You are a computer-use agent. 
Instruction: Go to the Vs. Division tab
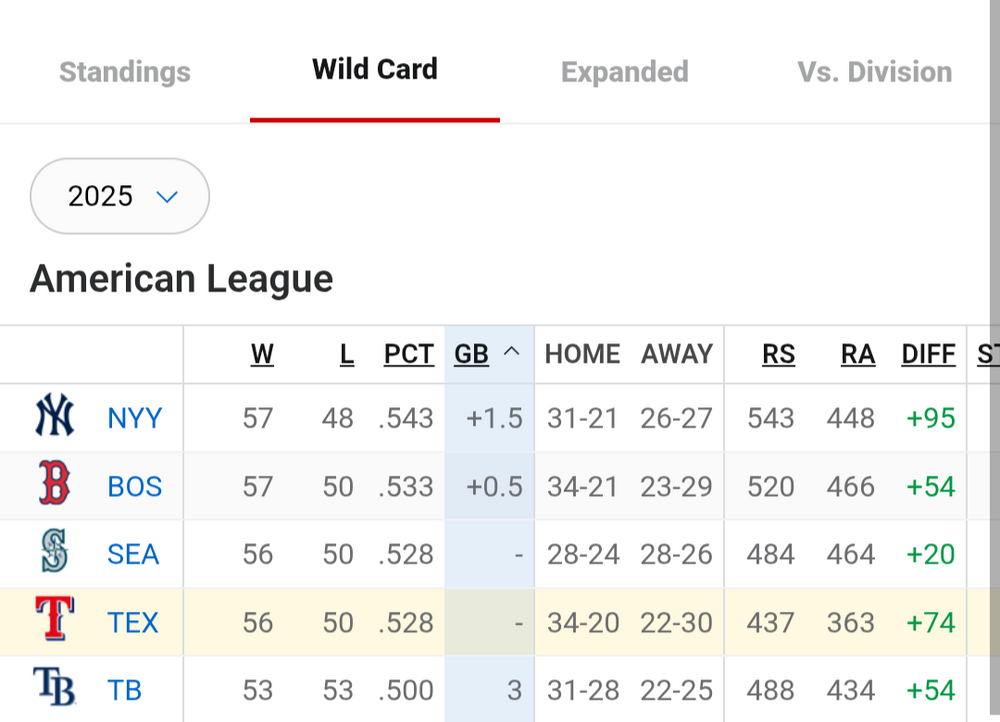click(874, 72)
